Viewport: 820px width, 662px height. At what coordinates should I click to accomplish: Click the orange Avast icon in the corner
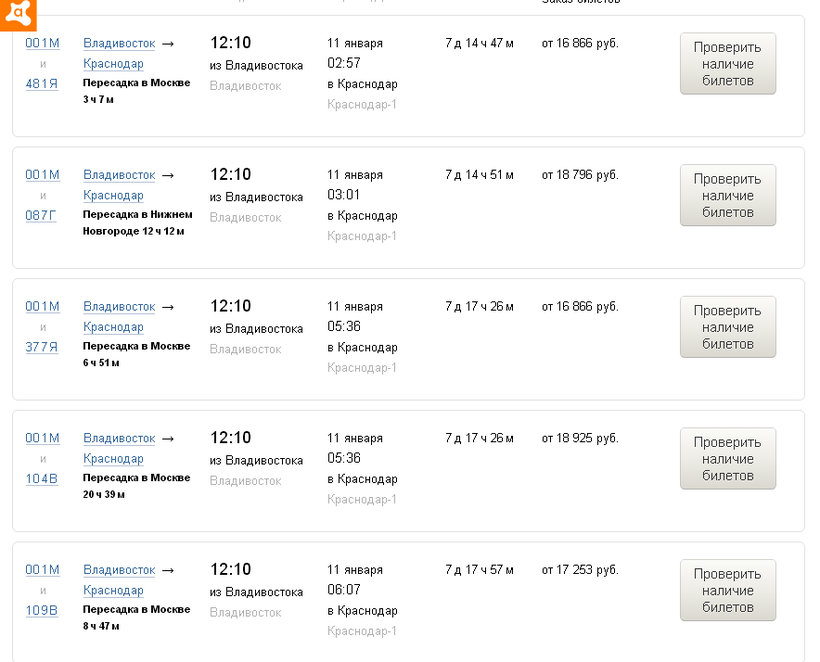18,14
